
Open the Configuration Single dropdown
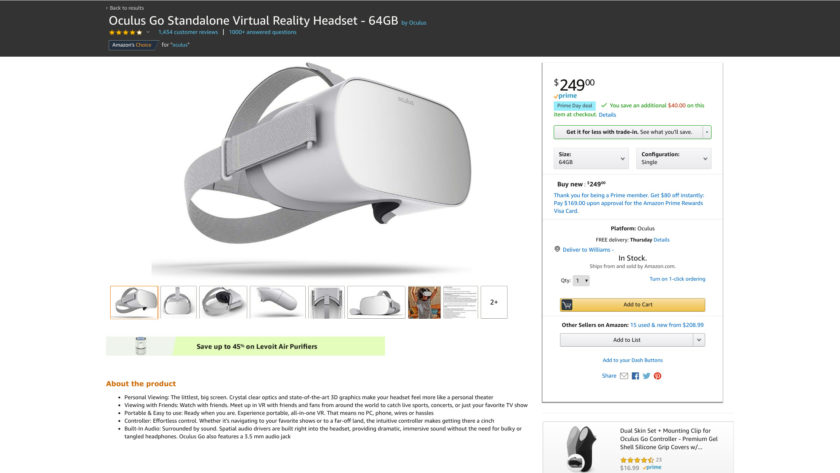click(x=674, y=158)
